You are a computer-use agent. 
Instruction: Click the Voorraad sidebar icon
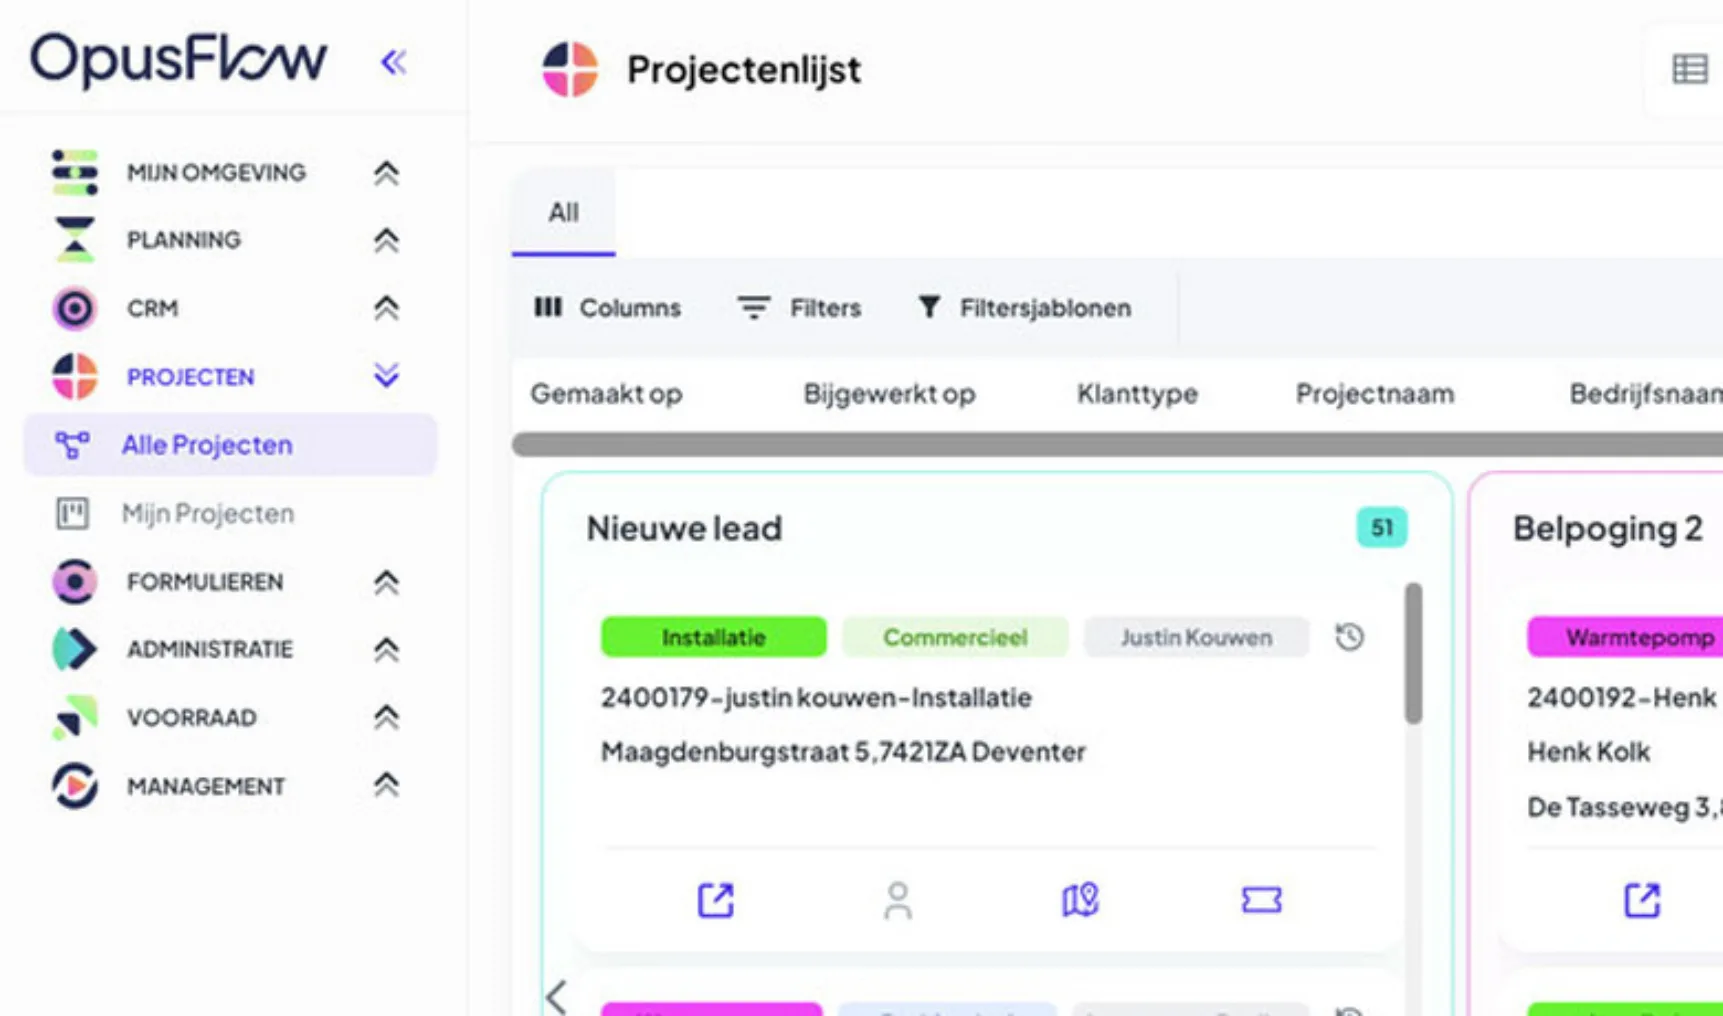[x=75, y=717]
